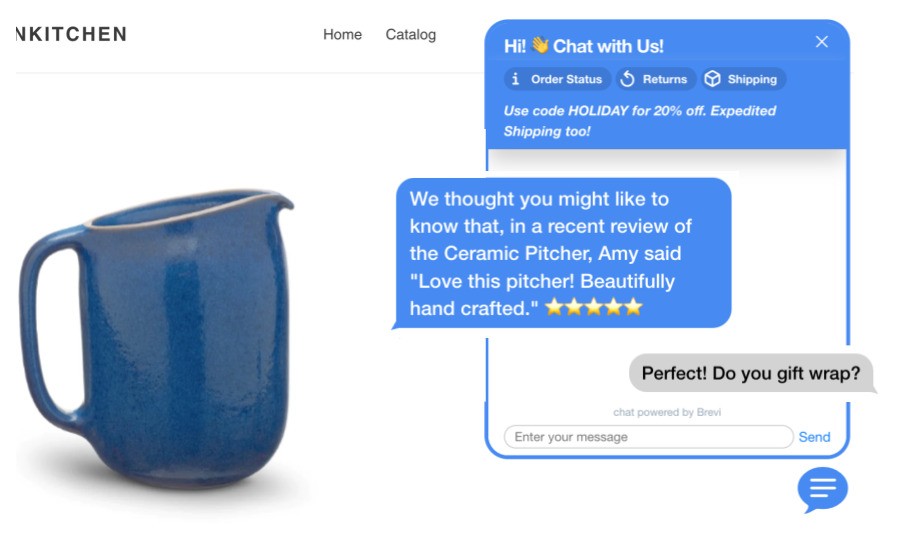Click the gift wrap question bubble
This screenshot has width=898, height=540.
tap(752, 373)
